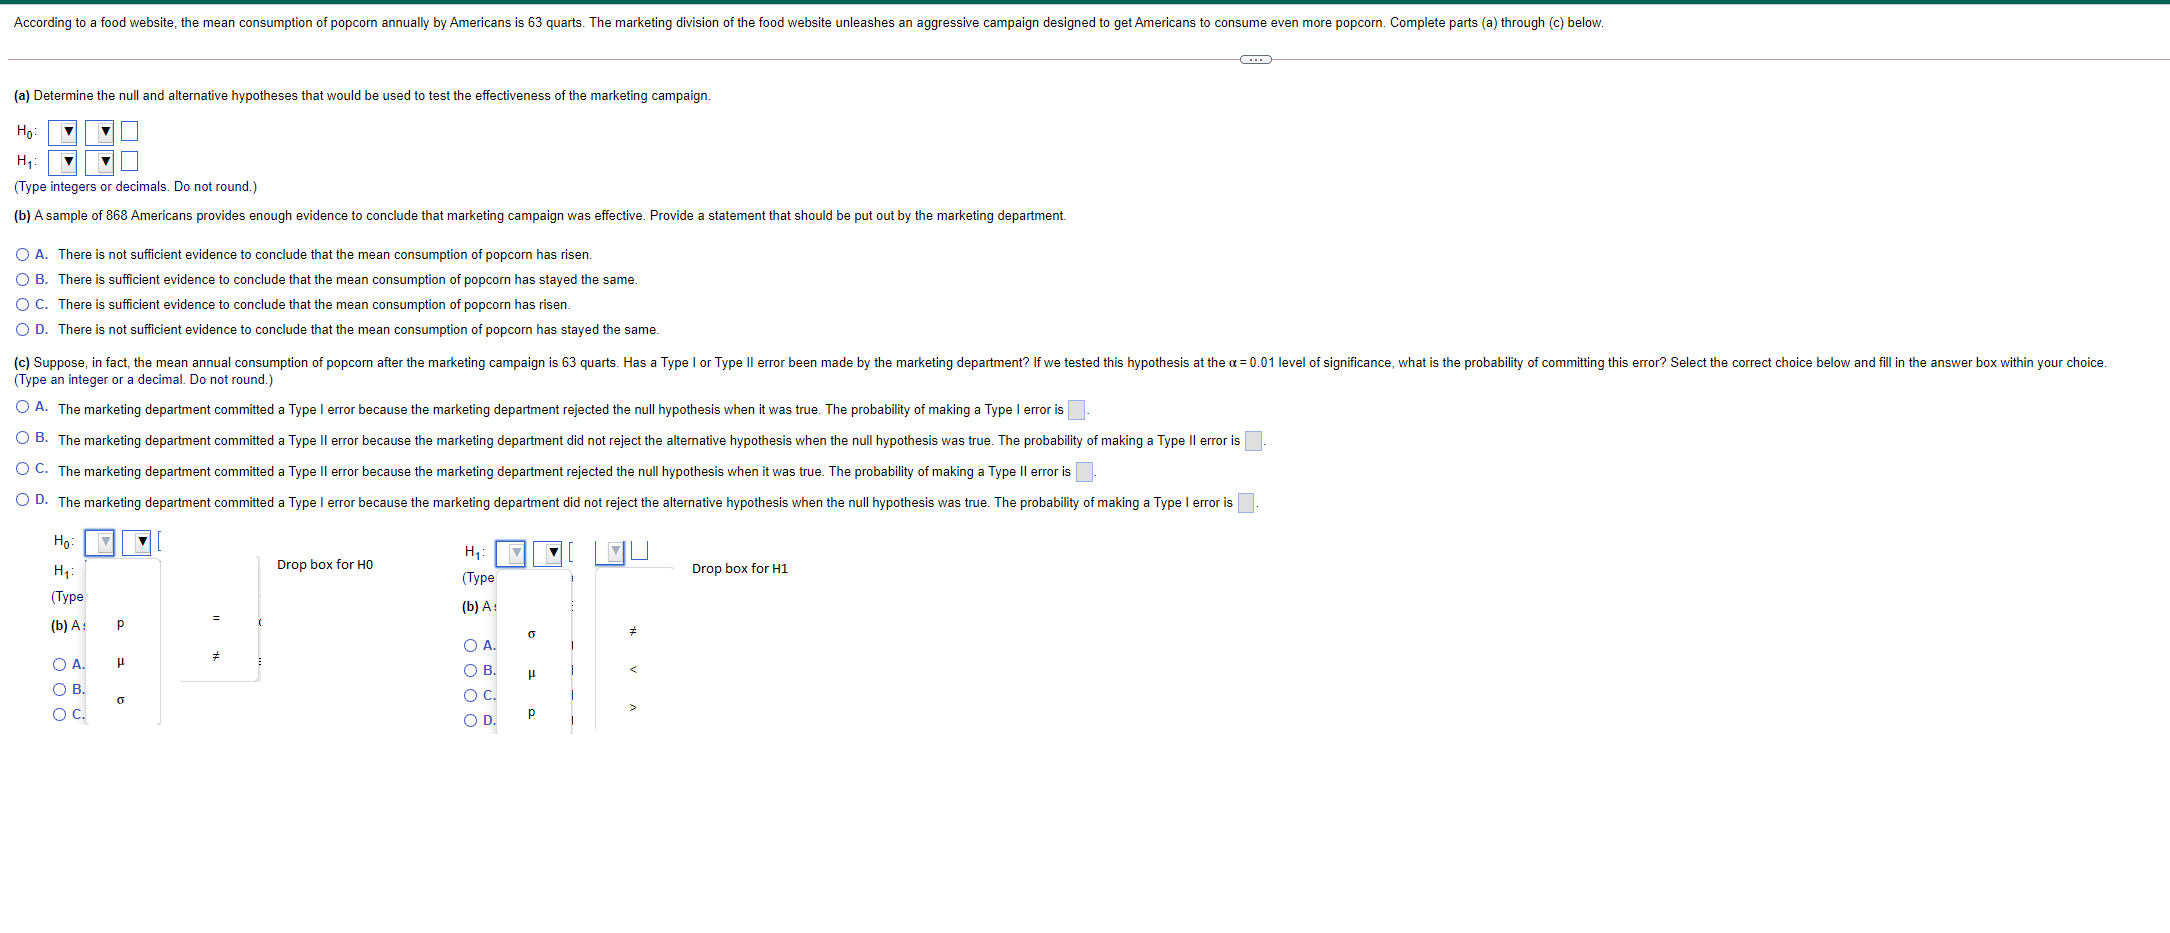Select option B about sufficient evidence stayed same

click(22, 279)
